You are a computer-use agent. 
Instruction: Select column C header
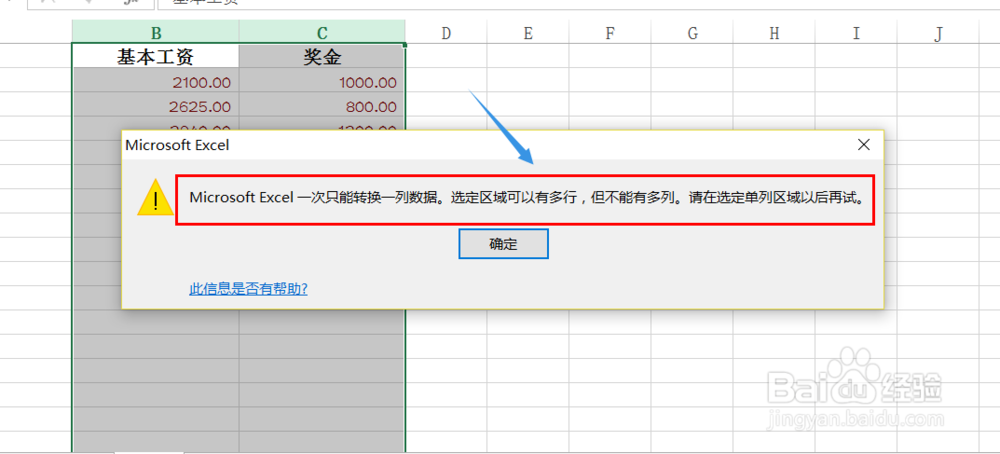tap(322, 33)
